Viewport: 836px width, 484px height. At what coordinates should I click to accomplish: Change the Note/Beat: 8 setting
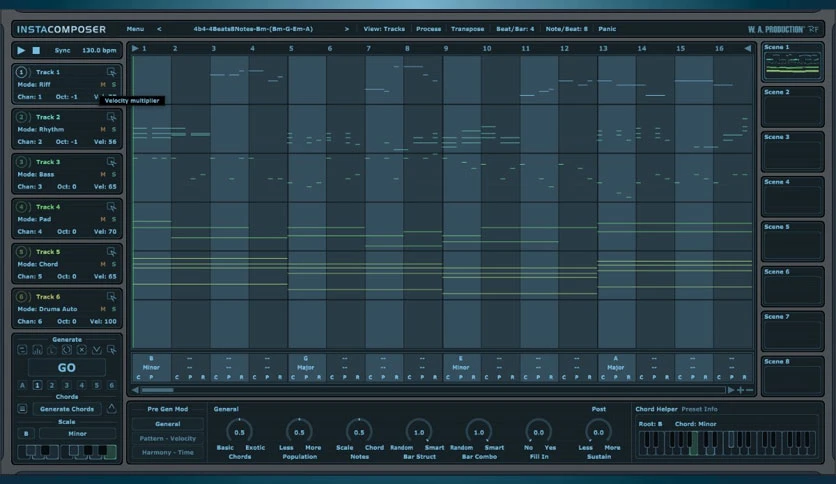pos(566,29)
